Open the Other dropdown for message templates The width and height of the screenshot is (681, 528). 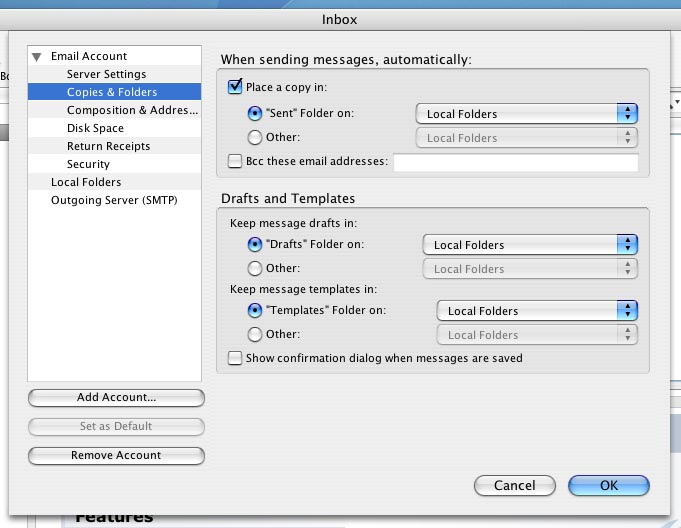[x=537, y=335]
